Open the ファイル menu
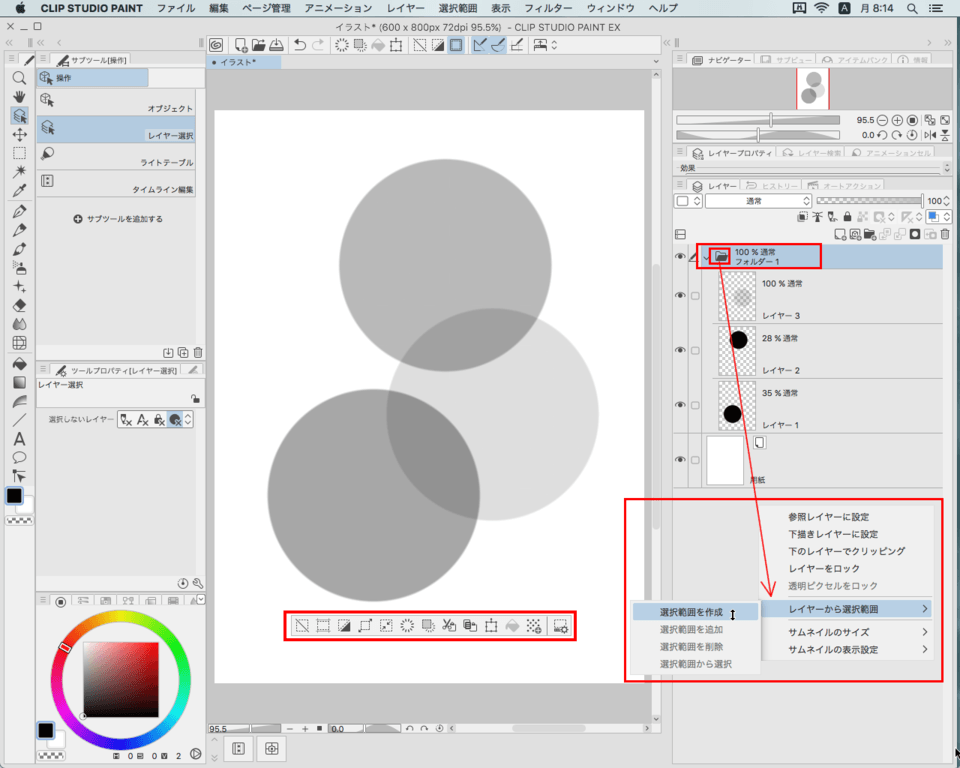Image resolution: width=960 pixels, height=768 pixels. coord(176,9)
